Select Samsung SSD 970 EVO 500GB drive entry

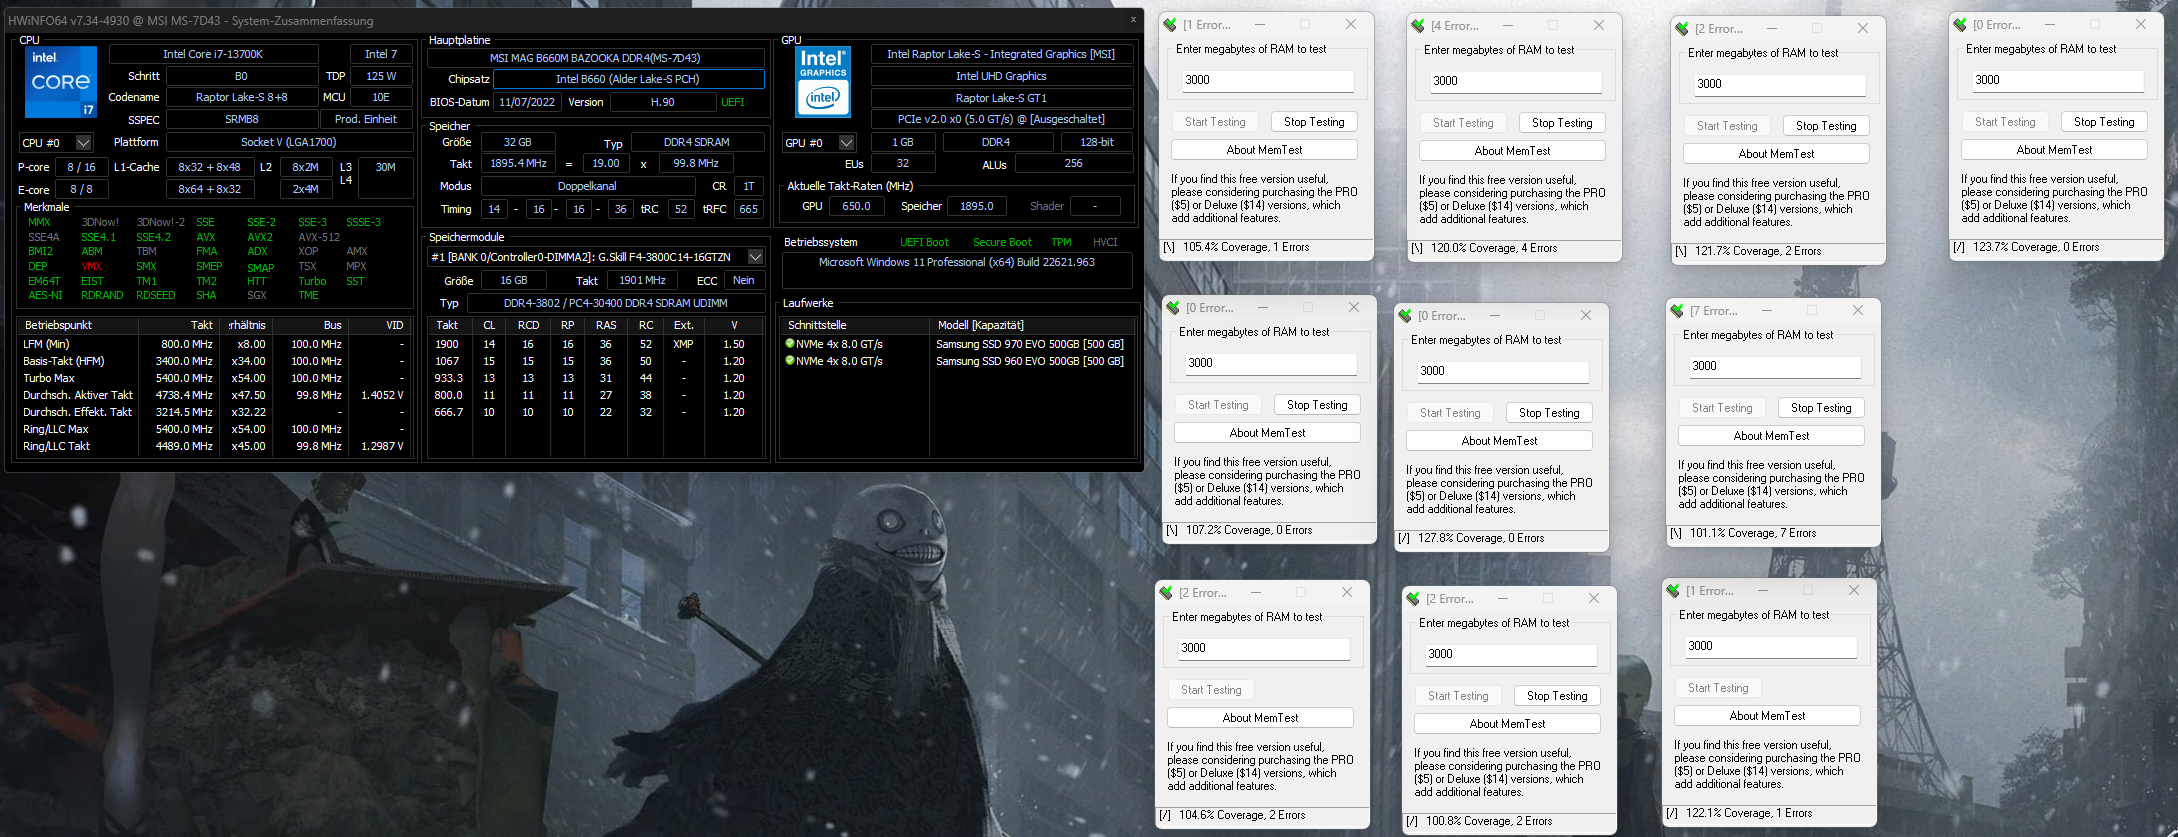958,344
